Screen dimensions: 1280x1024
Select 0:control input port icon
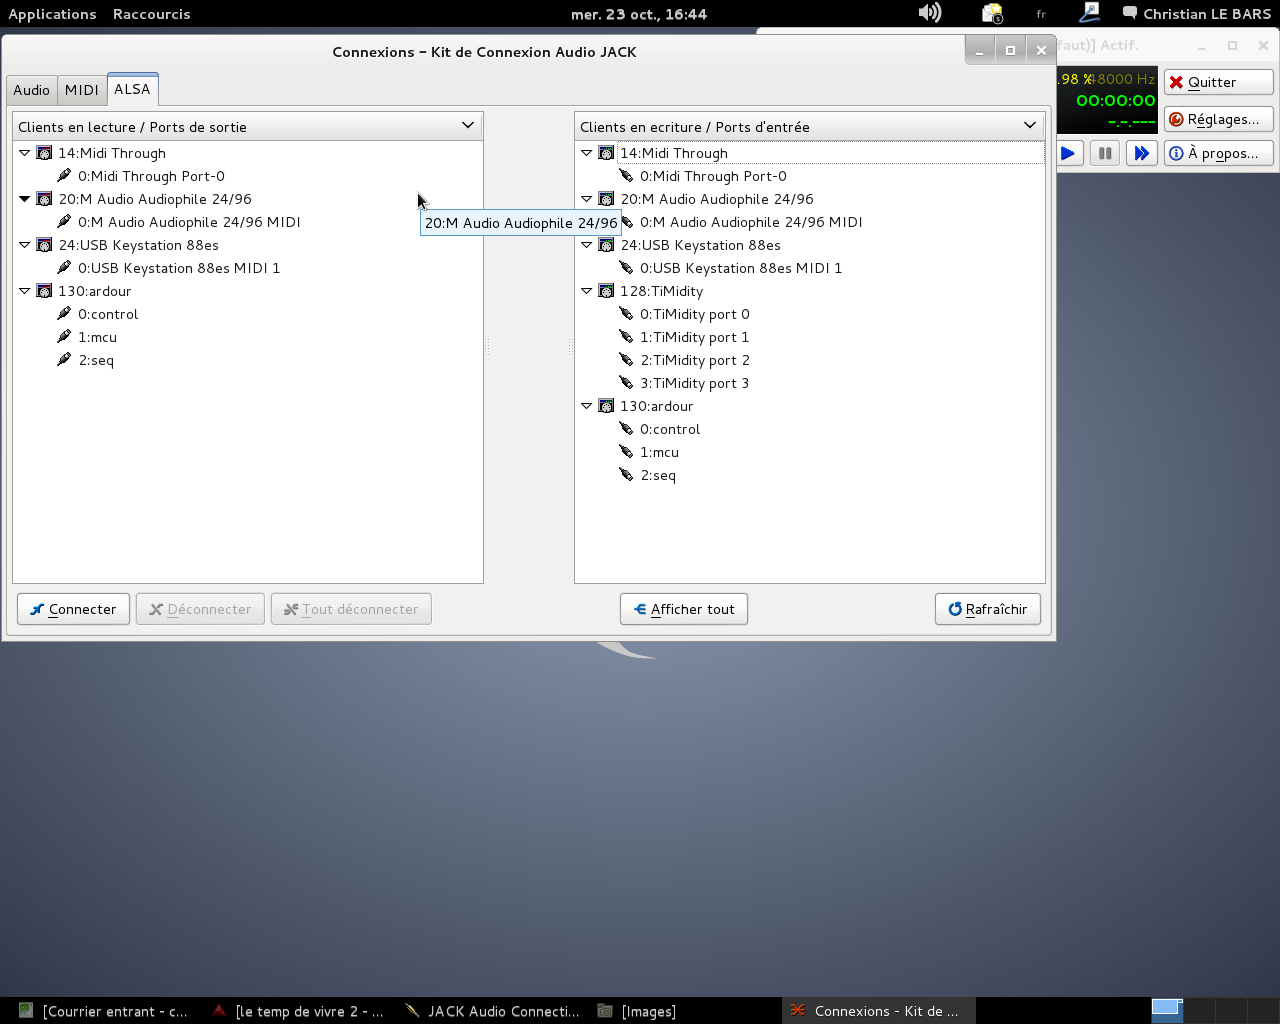tap(626, 429)
